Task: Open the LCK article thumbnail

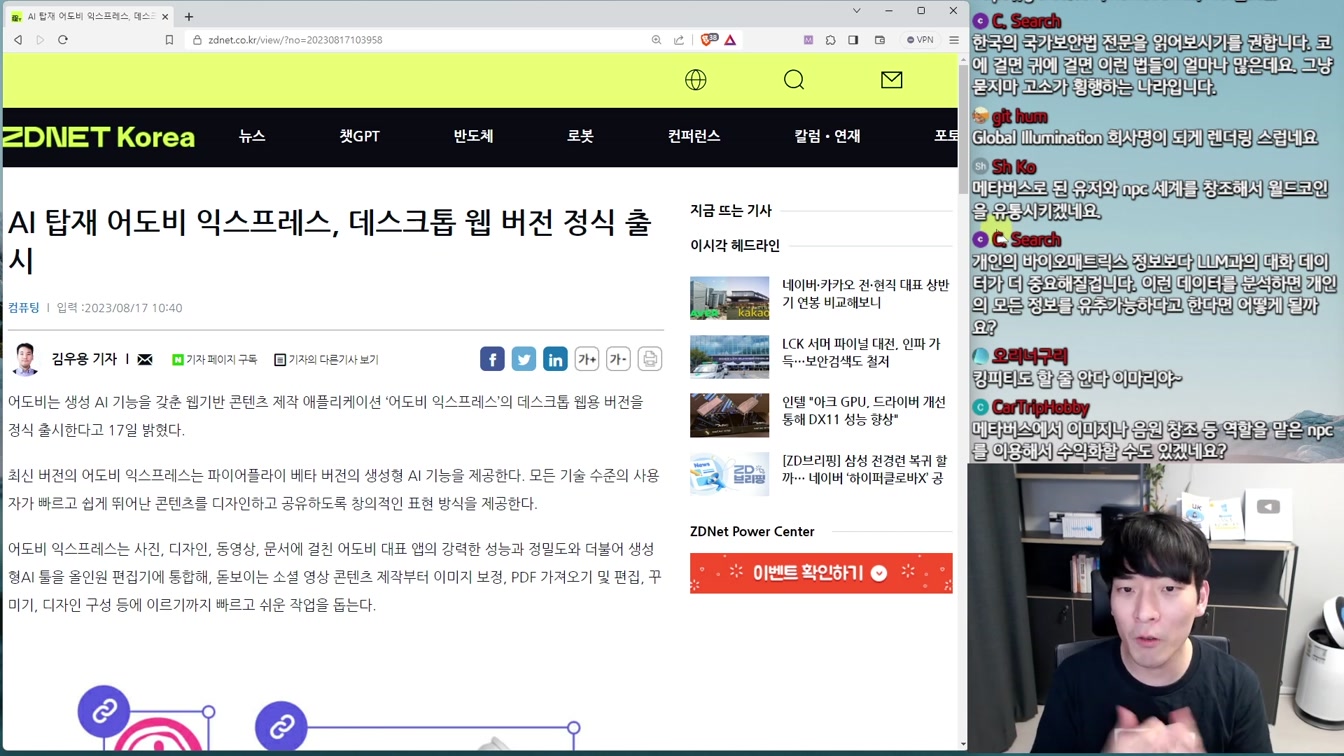Action: [x=729, y=356]
